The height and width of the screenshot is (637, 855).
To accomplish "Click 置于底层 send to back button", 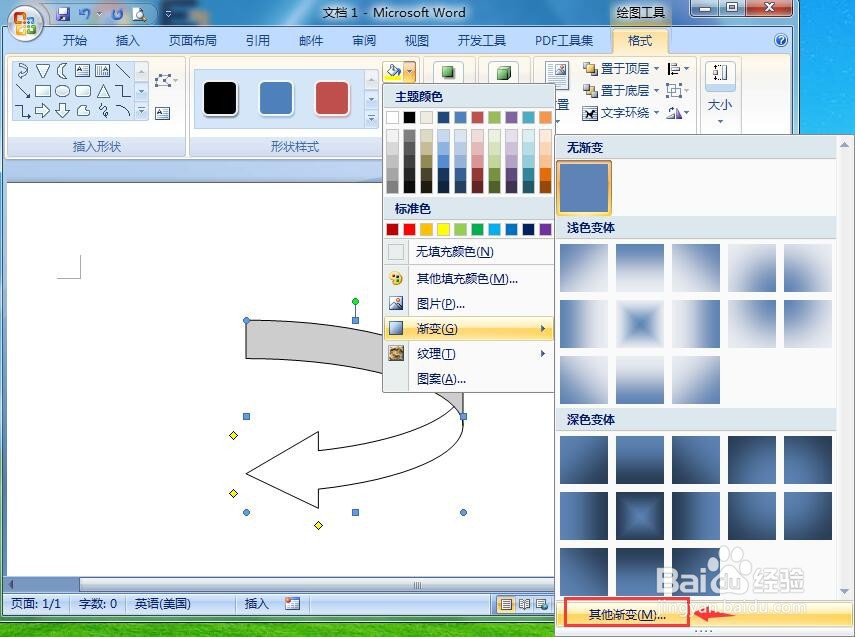I will pos(616,91).
